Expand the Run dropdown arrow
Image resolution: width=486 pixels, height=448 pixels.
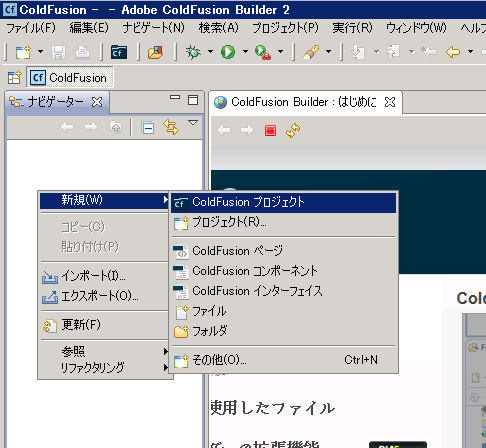245,52
